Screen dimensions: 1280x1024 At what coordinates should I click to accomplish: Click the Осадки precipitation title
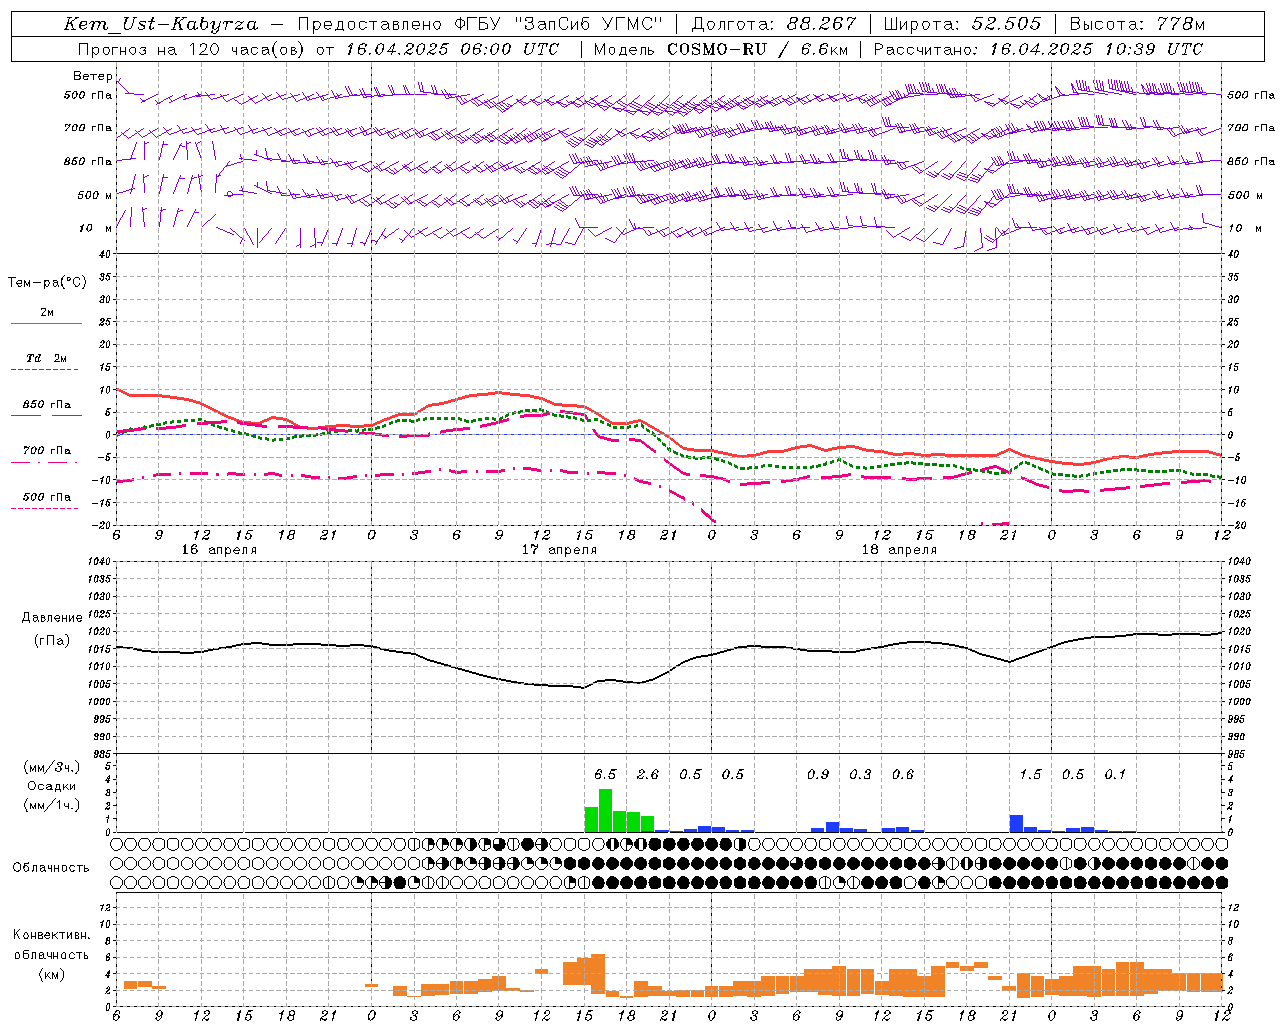click(51, 786)
